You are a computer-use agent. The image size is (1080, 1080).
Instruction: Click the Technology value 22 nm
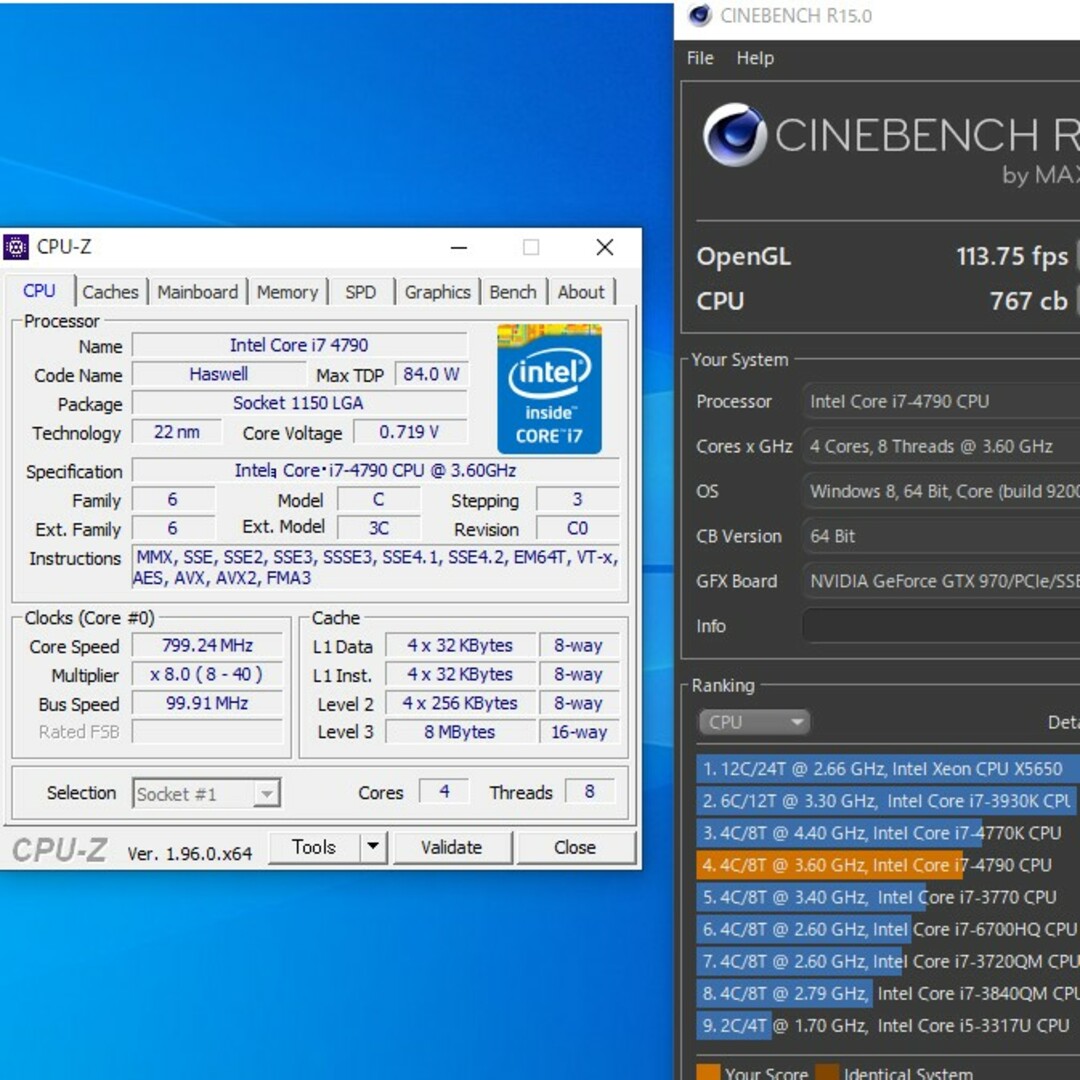pos(177,432)
